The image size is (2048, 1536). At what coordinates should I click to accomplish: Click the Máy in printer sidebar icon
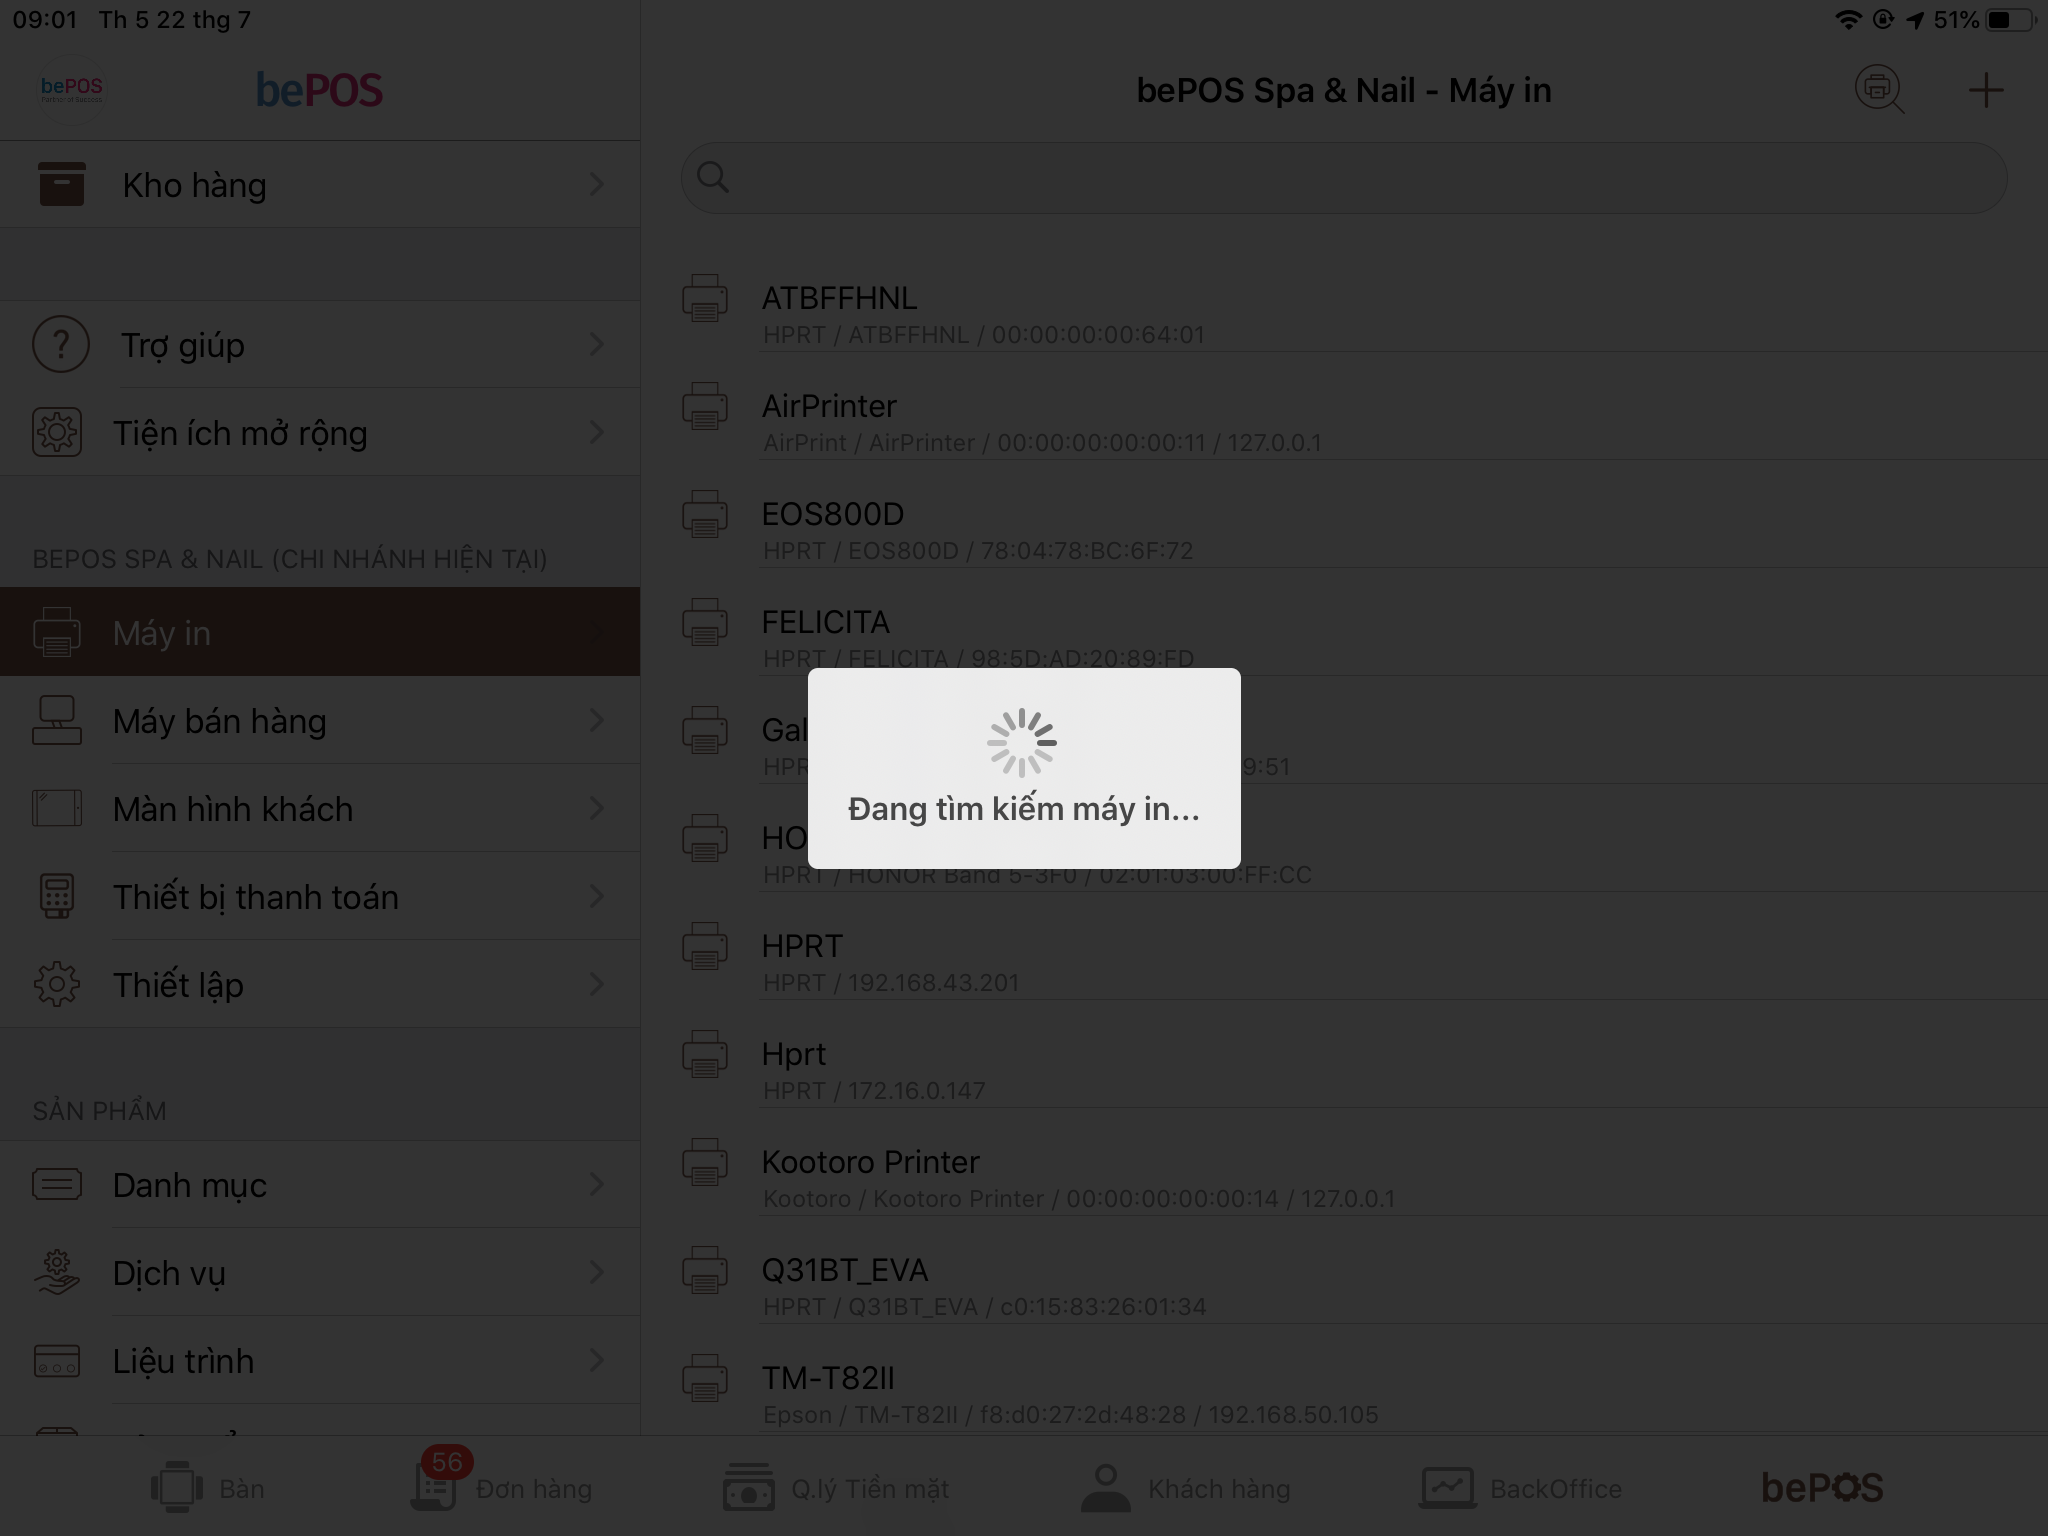click(57, 632)
